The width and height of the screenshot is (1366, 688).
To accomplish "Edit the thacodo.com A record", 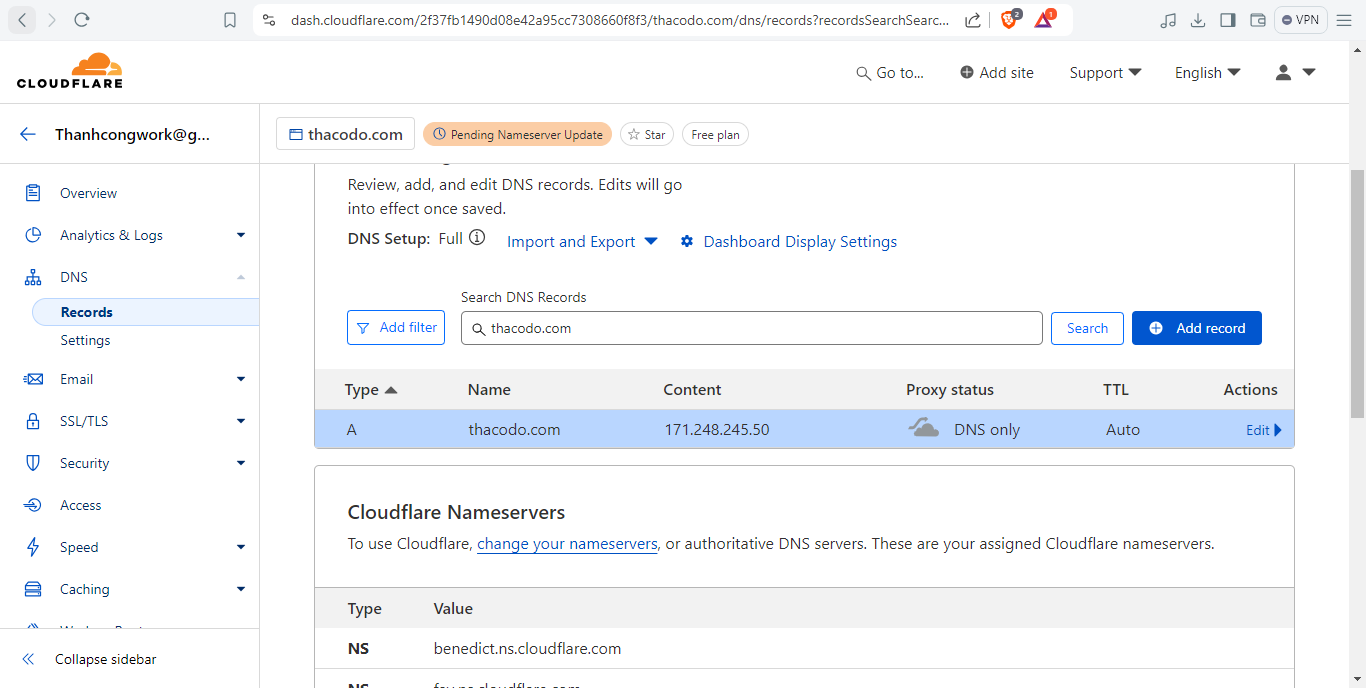I will coord(1263,430).
